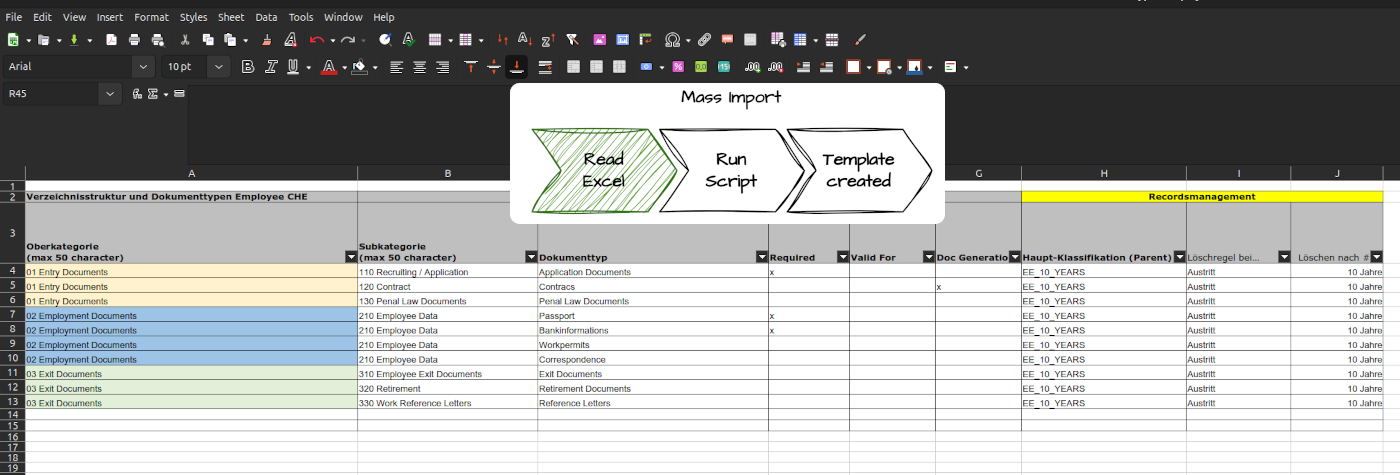
Task: Click the Print icon
Action: coord(134,40)
